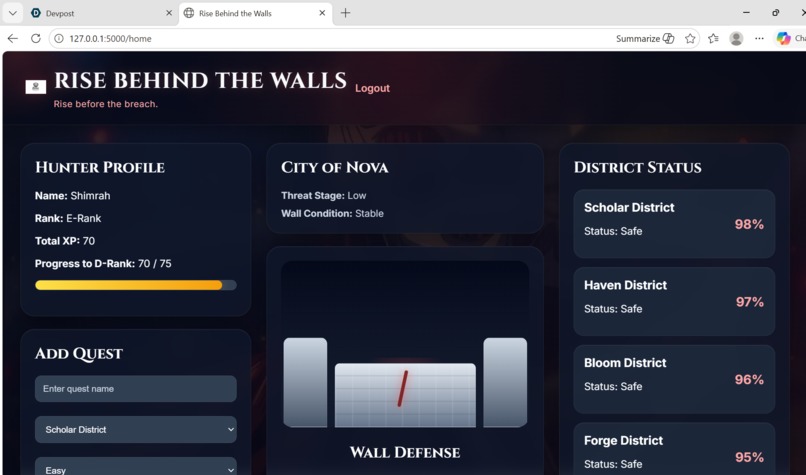Click the 95% Forge District value

749,457
